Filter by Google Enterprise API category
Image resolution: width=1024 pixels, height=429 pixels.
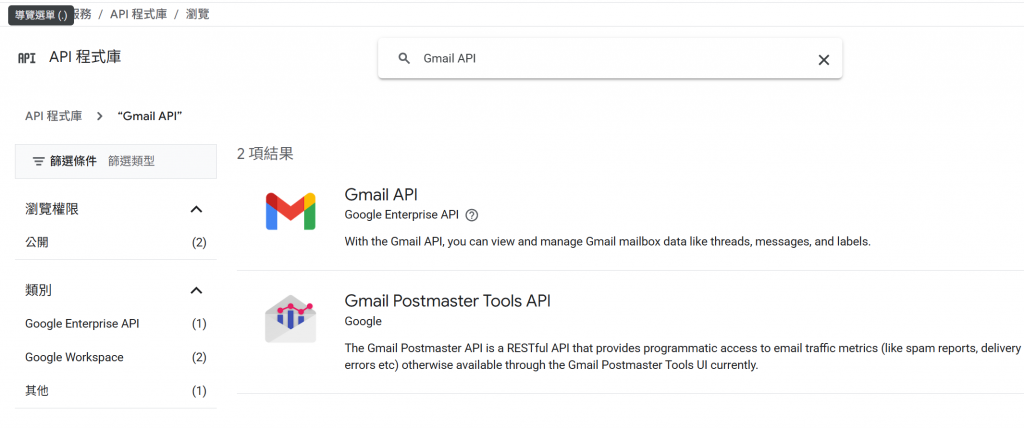coord(82,323)
